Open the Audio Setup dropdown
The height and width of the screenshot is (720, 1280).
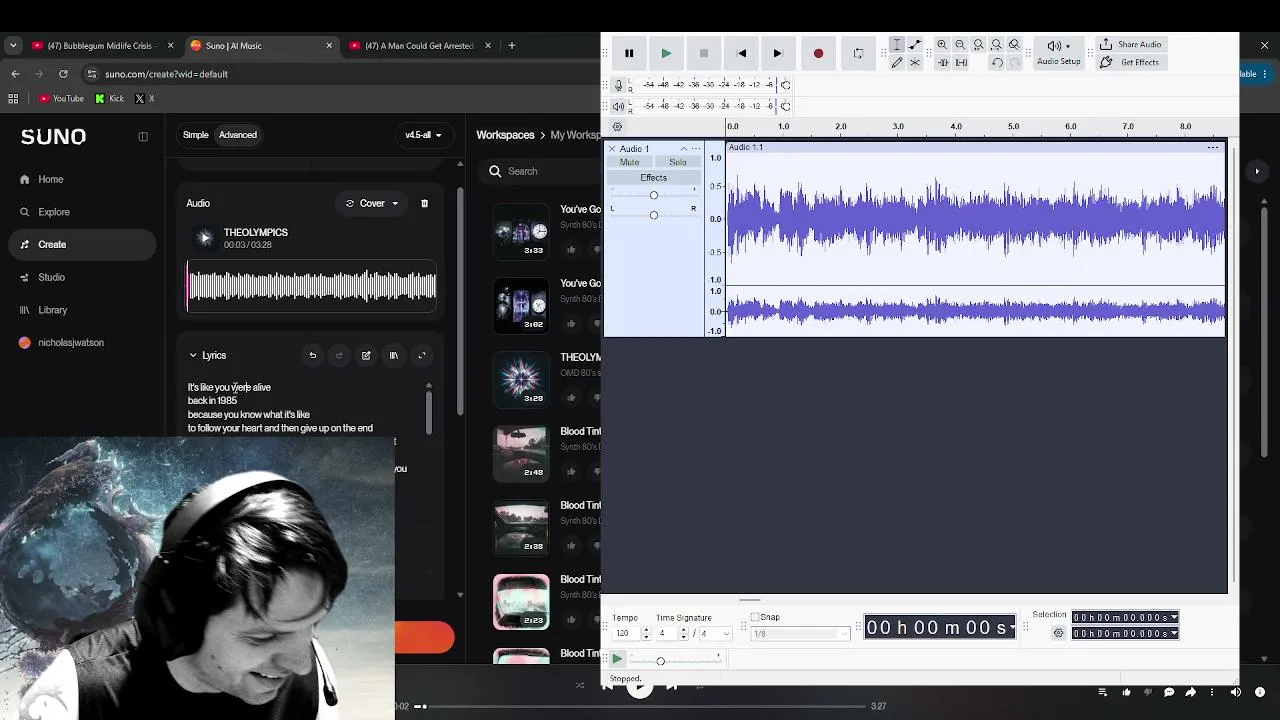pyautogui.click(x=1059, y=53)
